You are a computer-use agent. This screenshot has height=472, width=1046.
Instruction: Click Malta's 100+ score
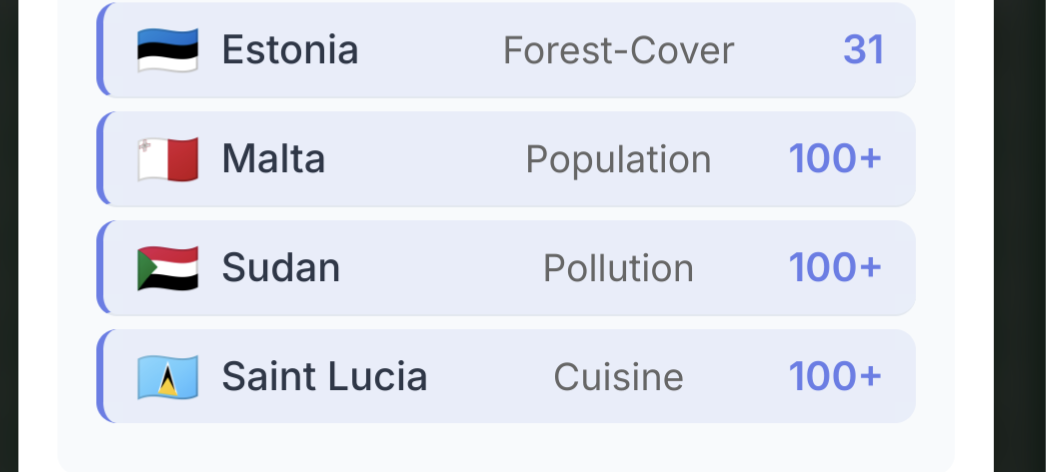[835, 159]
